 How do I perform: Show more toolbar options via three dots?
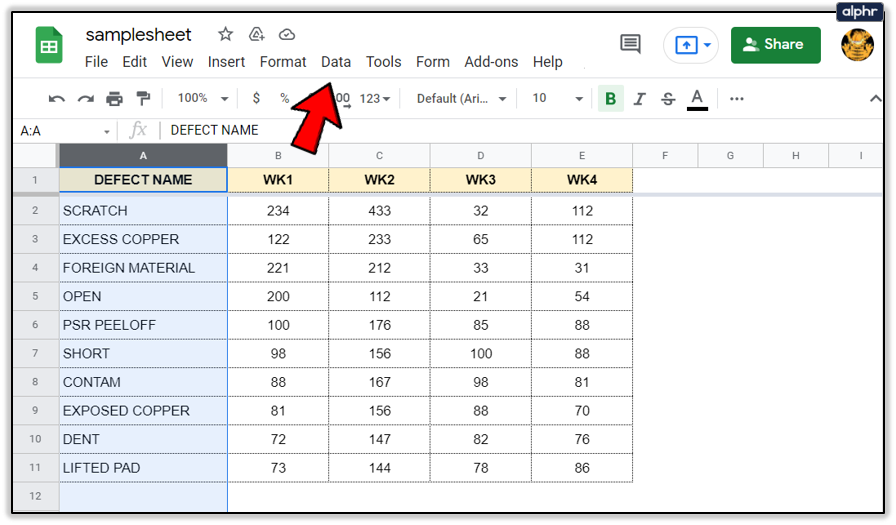[x=737, y=98]
